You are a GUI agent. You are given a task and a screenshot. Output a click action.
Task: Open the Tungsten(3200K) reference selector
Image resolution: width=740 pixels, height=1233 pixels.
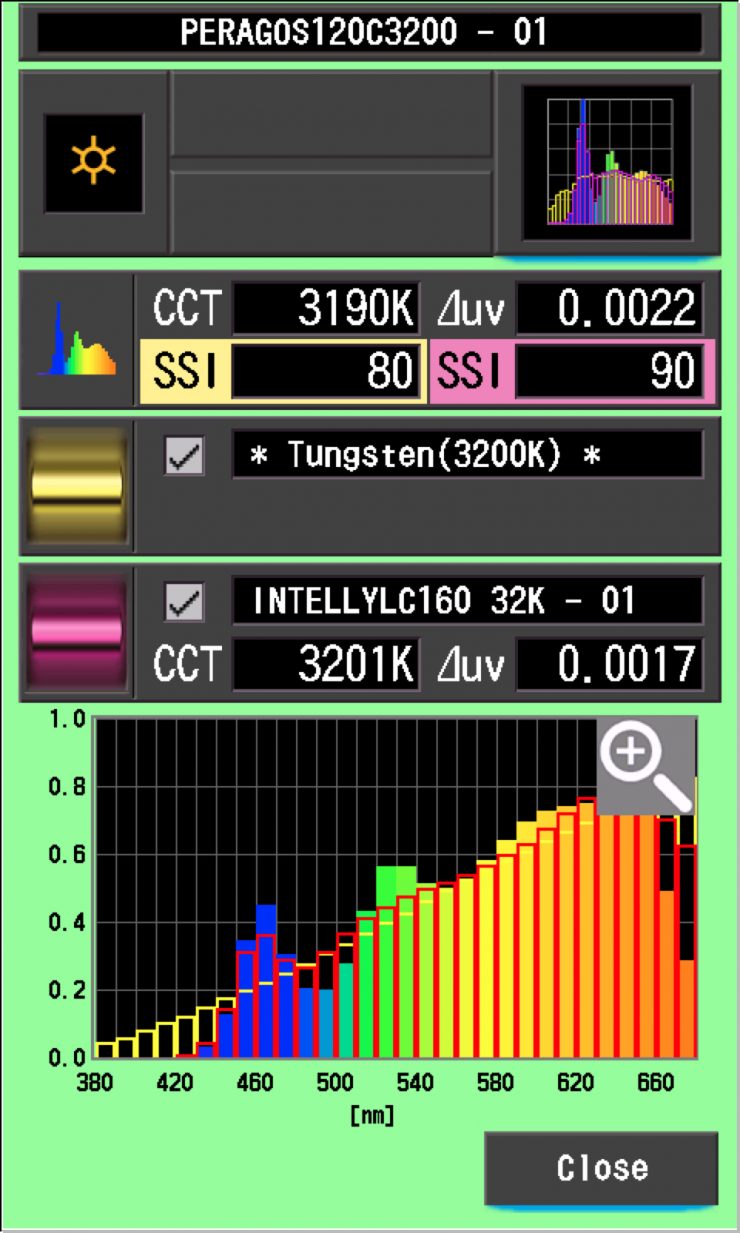point(467,456)
